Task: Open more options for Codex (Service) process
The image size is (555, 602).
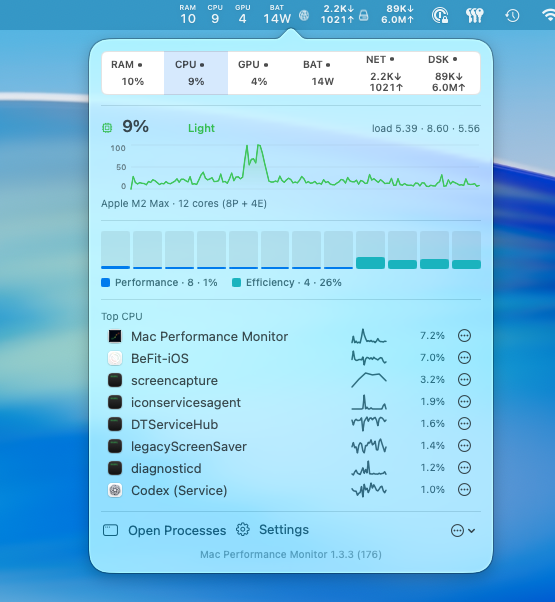Action: pos(464,490)
